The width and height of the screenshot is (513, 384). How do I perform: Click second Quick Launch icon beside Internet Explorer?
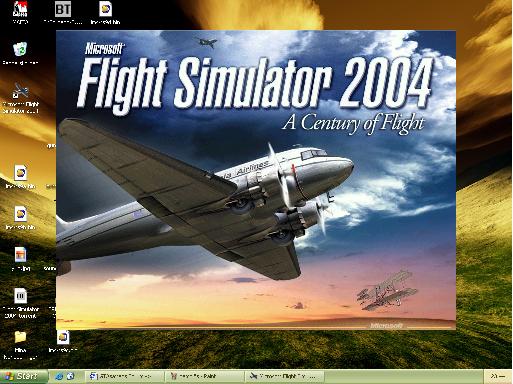click(70, 377)
